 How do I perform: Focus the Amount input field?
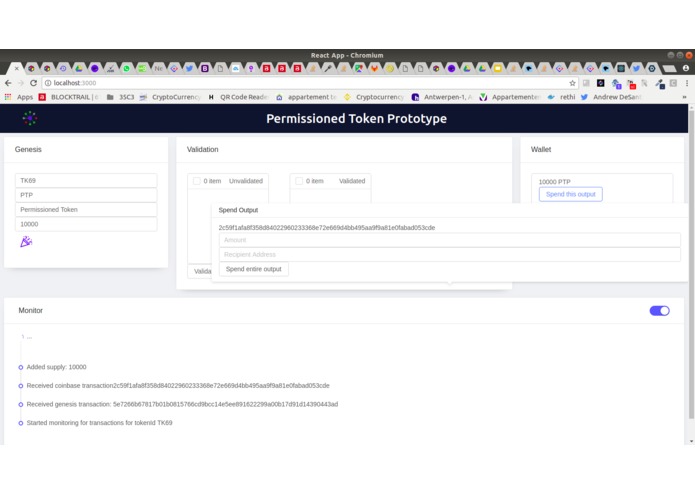click(x=449, y=240)
